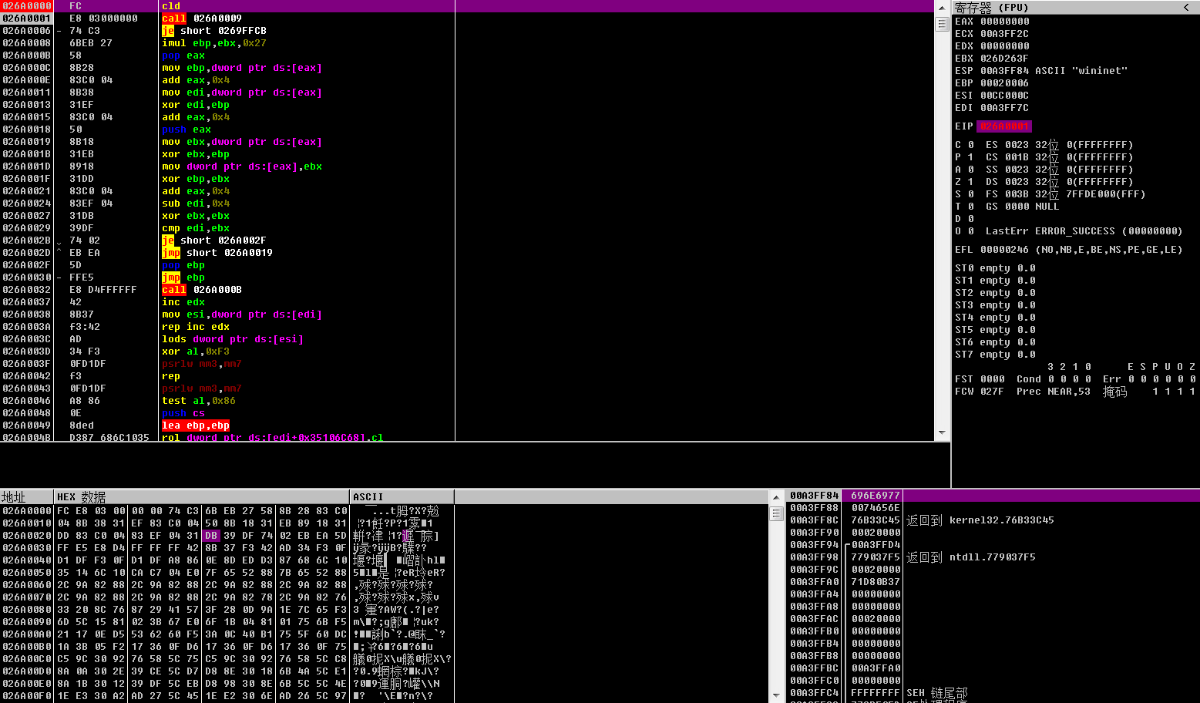
Task: Toggle the S flag value
Action: point(970,194)
